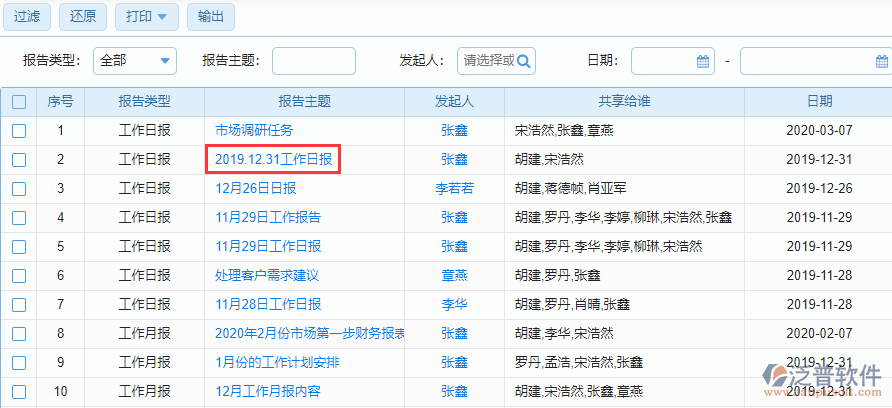
Task: Open the 市场调研任务 report link
Action: 254,130
